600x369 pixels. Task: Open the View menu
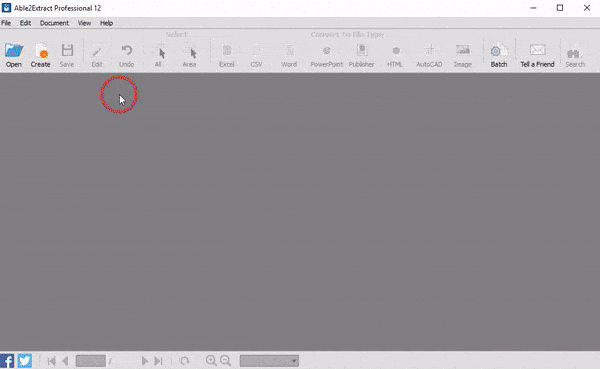point(84,23)
